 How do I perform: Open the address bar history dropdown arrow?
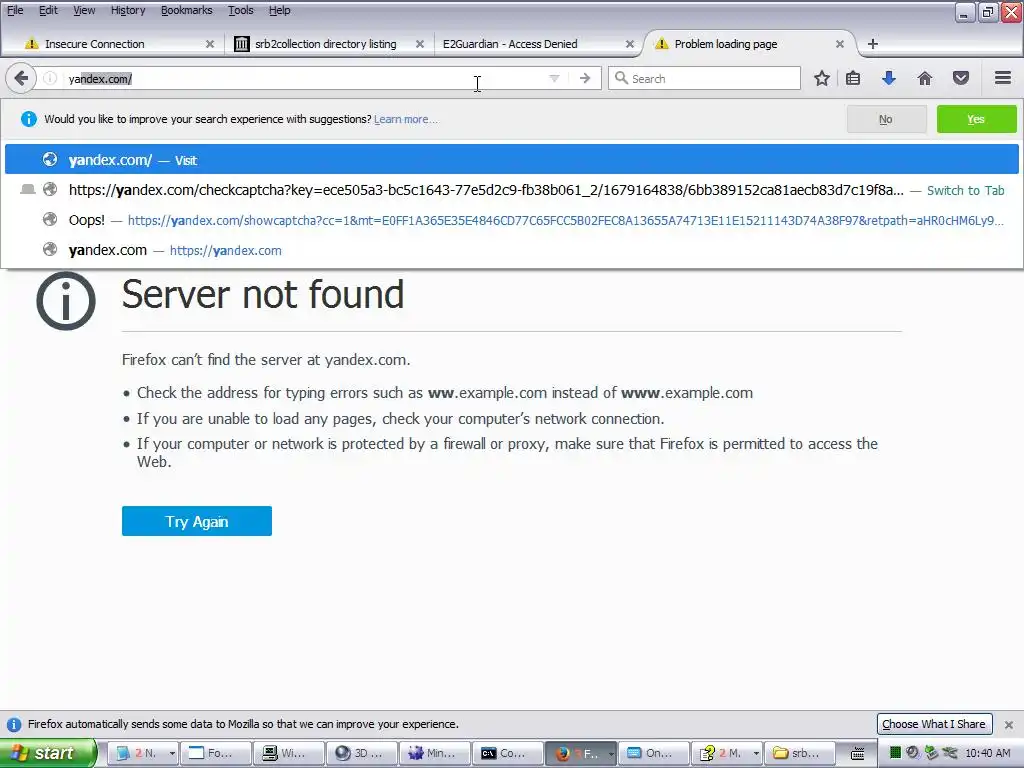tap(554, 78)
